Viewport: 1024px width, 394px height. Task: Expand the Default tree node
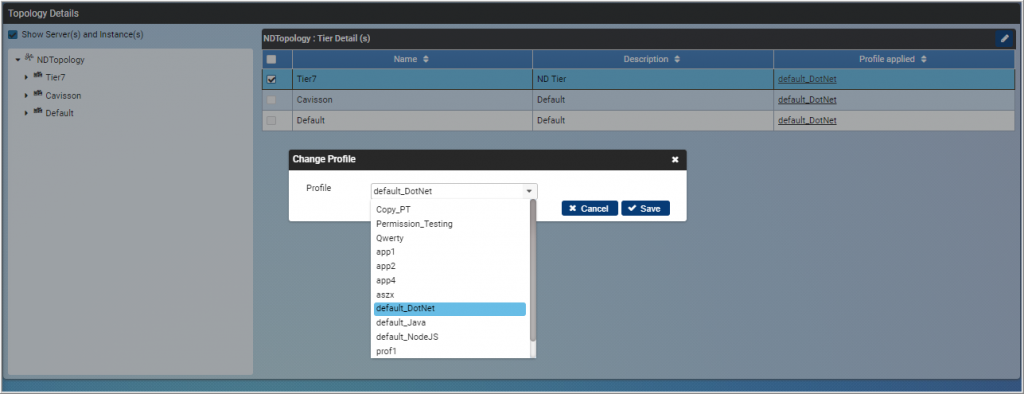click(27, 113)
